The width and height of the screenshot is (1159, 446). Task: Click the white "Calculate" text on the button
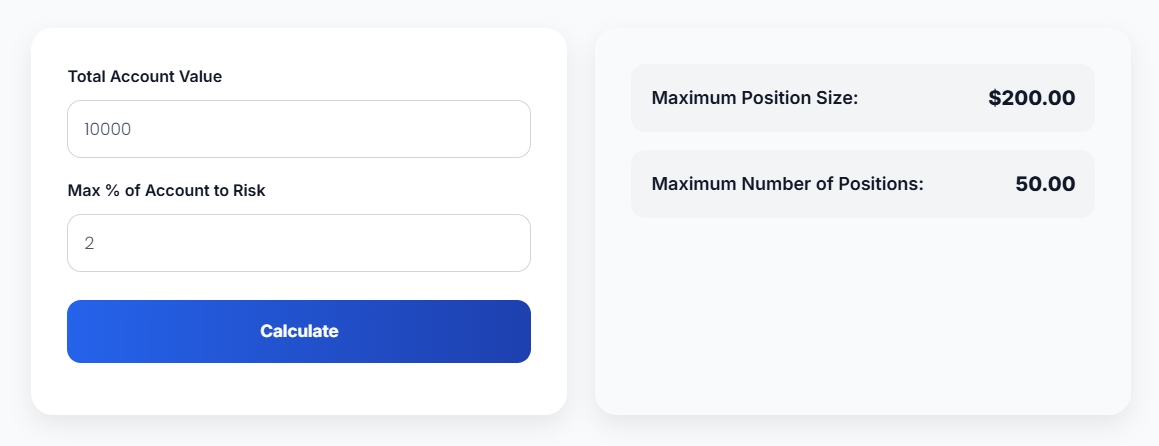point(299,331)
